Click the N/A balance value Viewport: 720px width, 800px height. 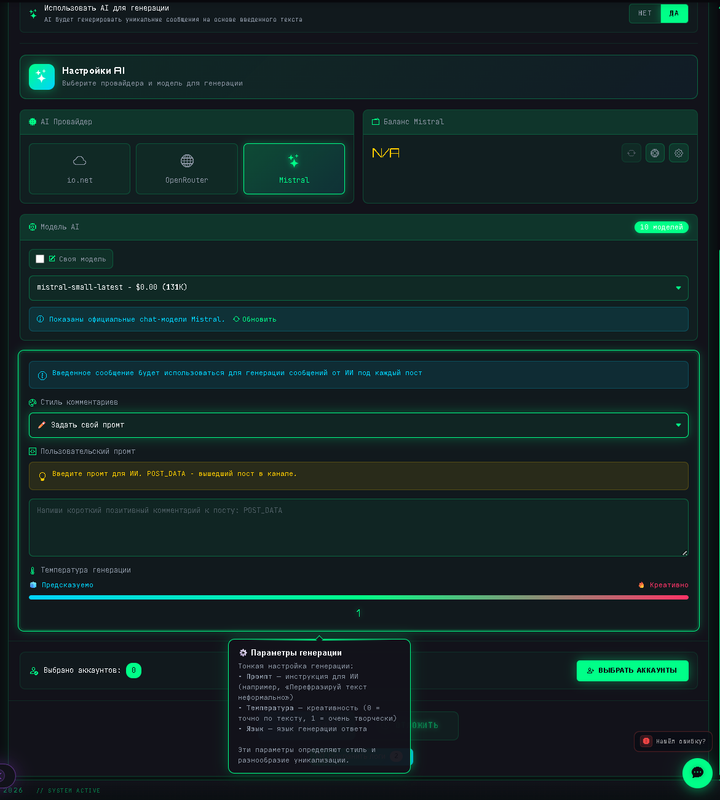click(x=386, y=153)
